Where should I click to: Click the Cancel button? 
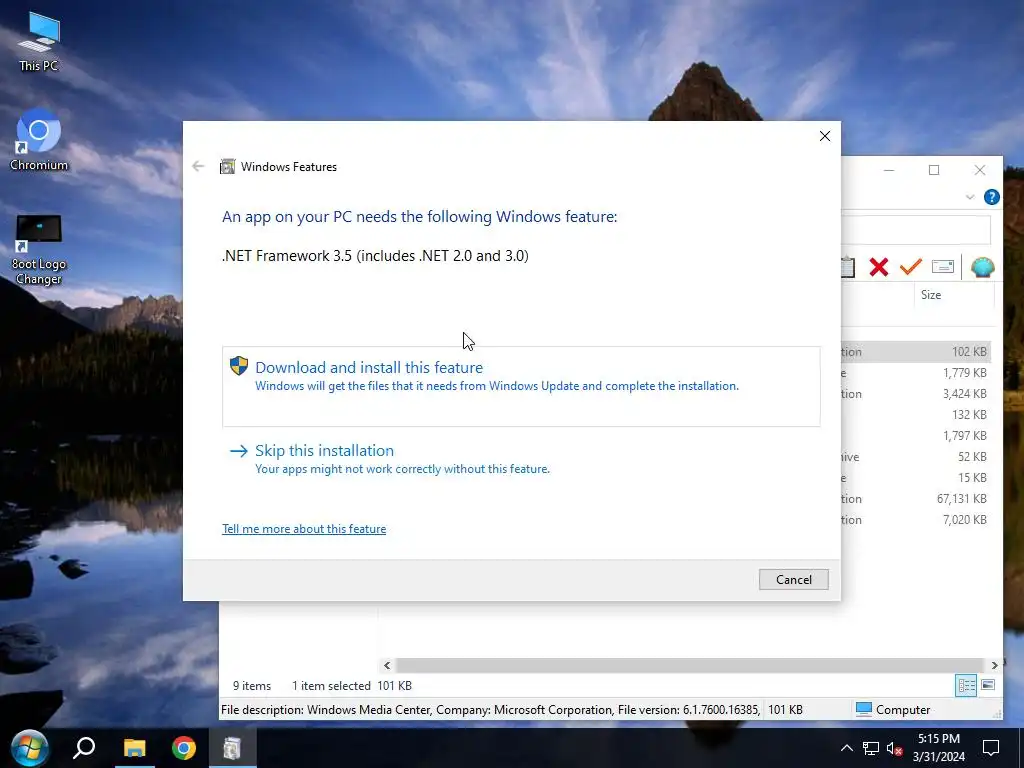[793, 579]
